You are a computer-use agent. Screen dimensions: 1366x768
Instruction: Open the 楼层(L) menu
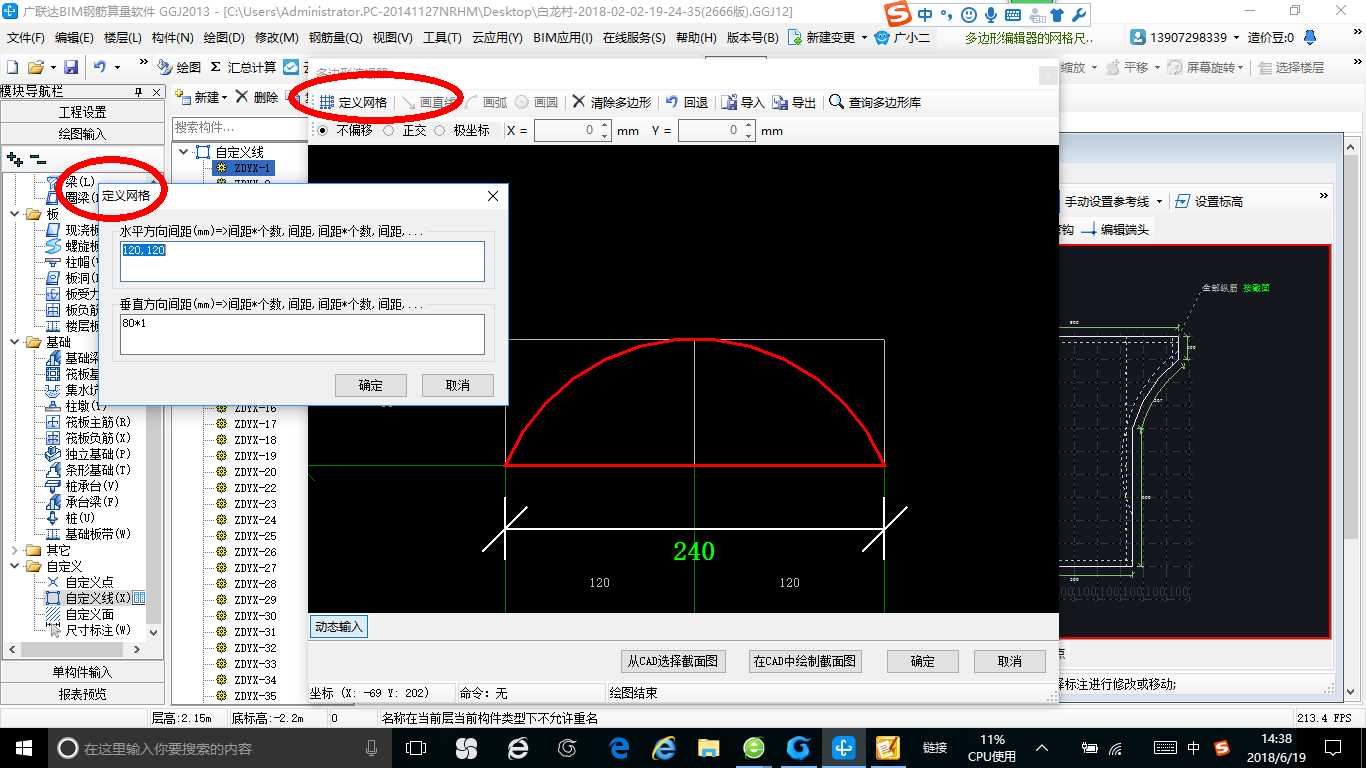(123, 37)
